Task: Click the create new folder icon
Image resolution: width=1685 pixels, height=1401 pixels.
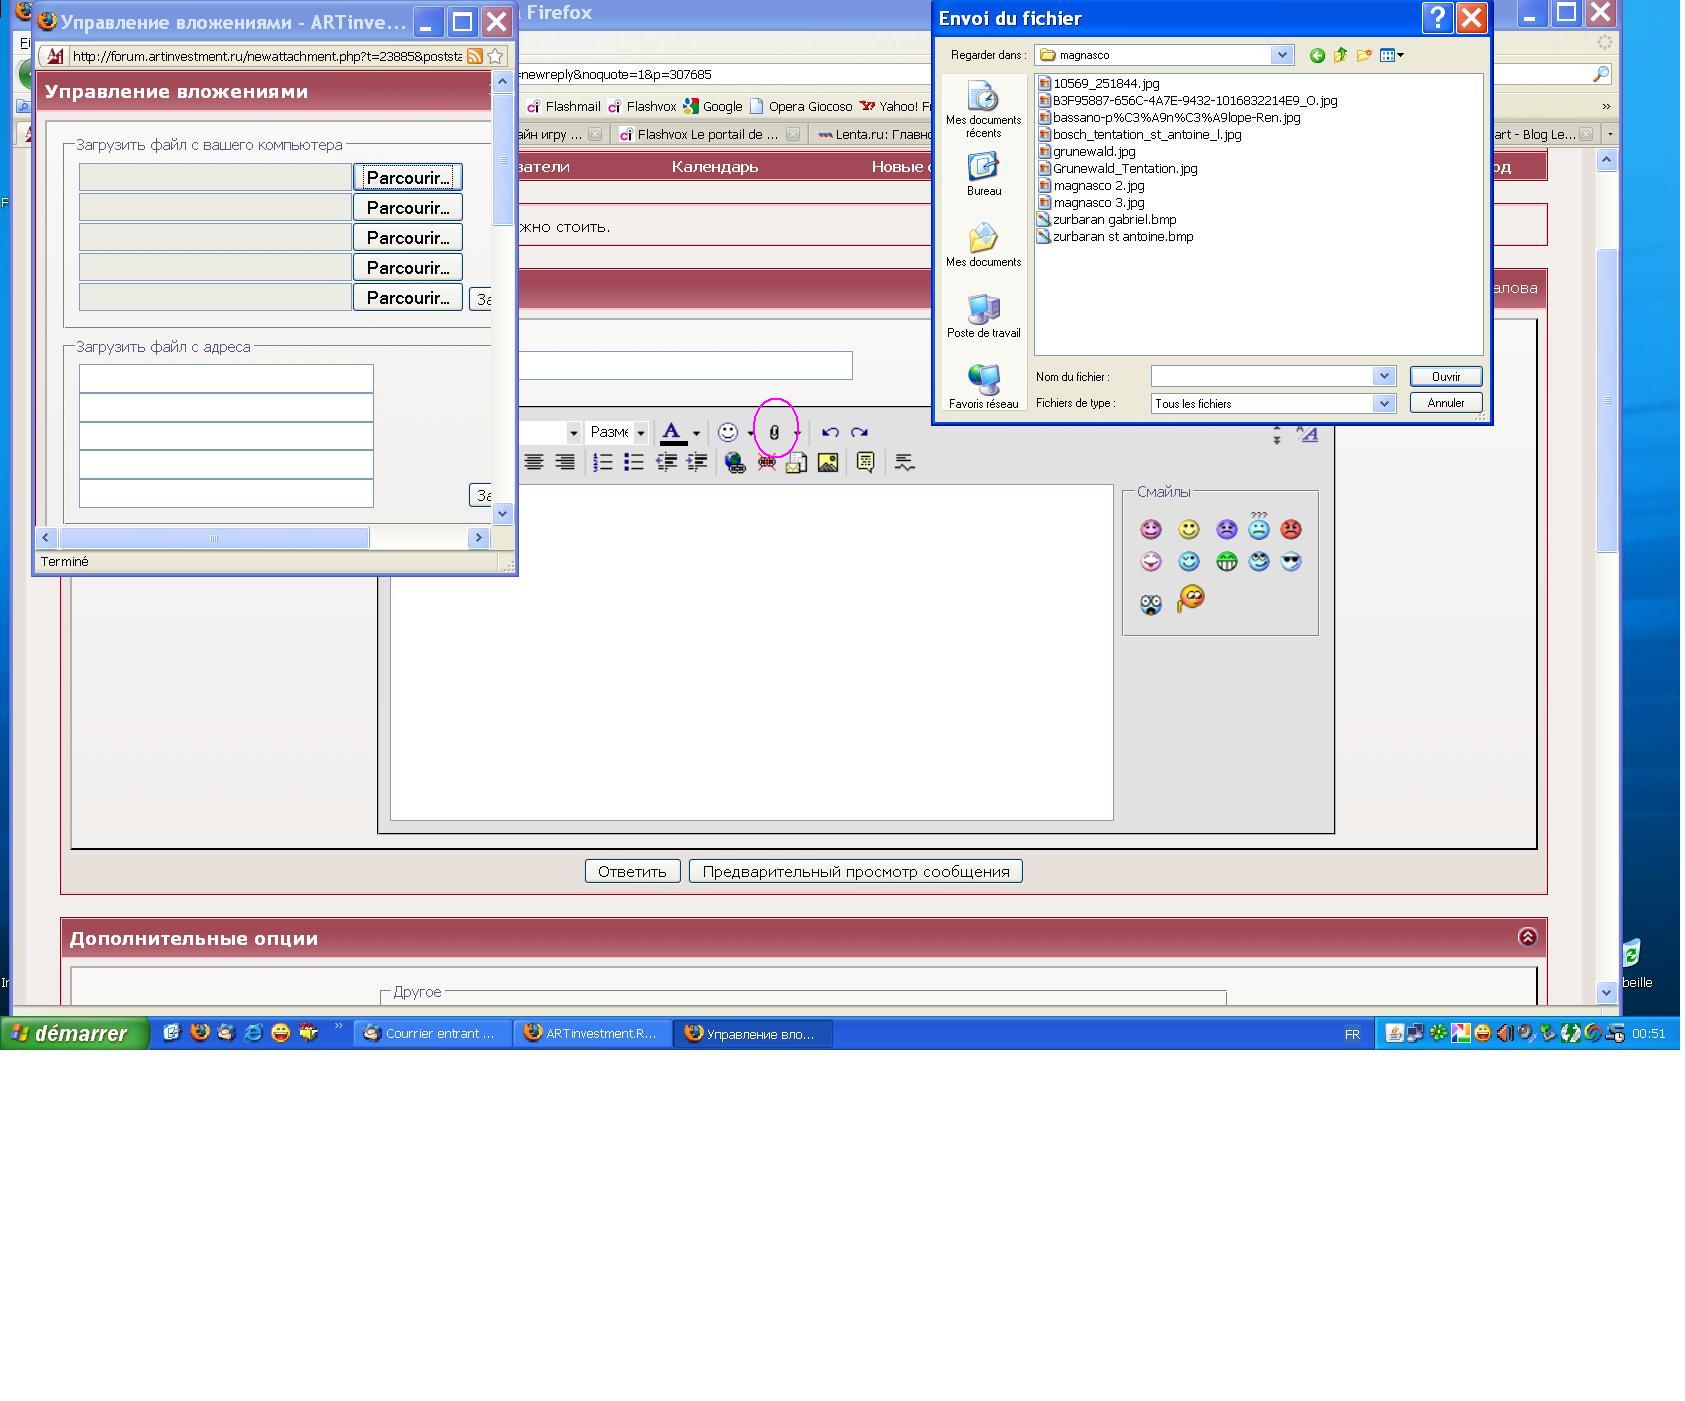Action: [1363, 56]
